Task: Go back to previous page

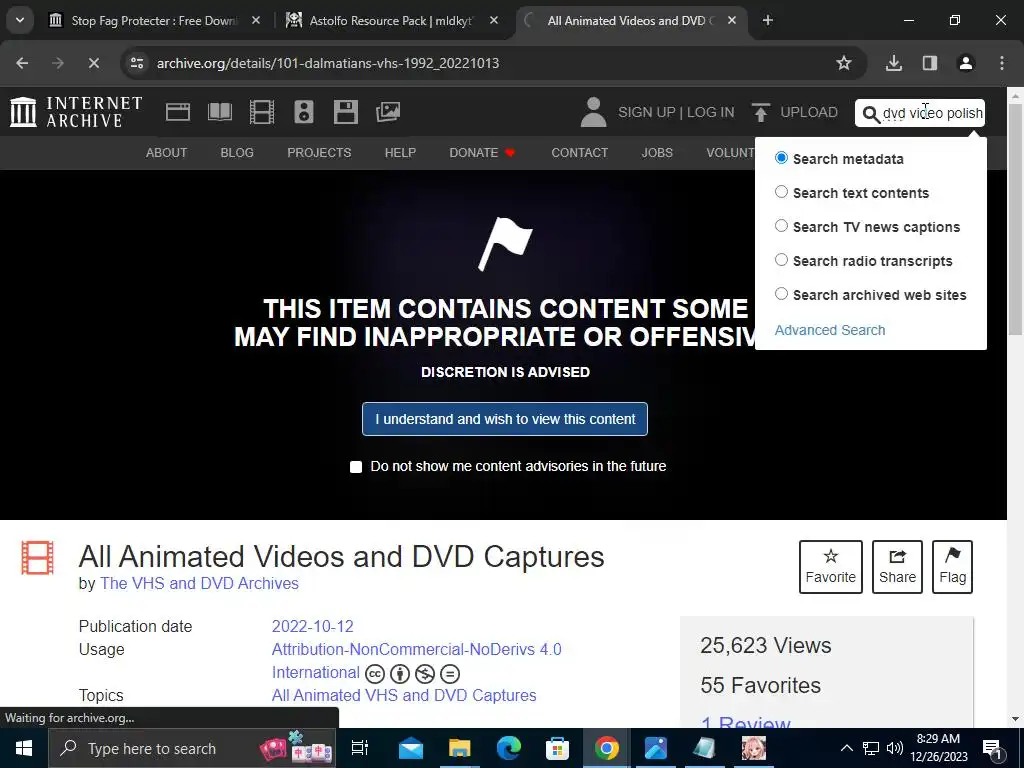Action: pos(22,63)
